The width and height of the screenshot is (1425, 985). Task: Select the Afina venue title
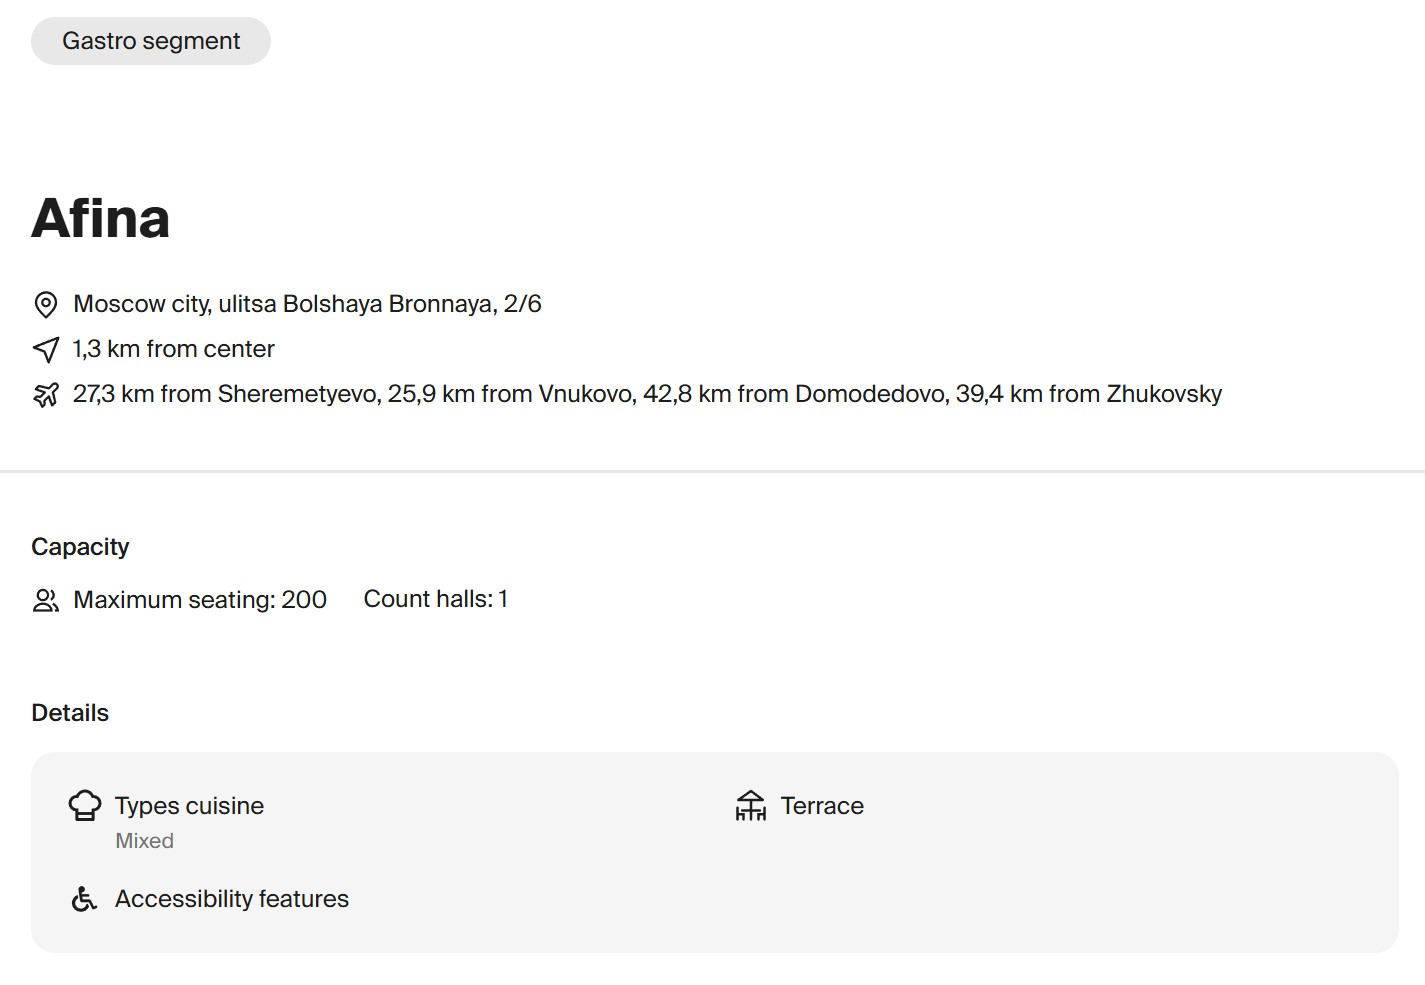point(101,218)
